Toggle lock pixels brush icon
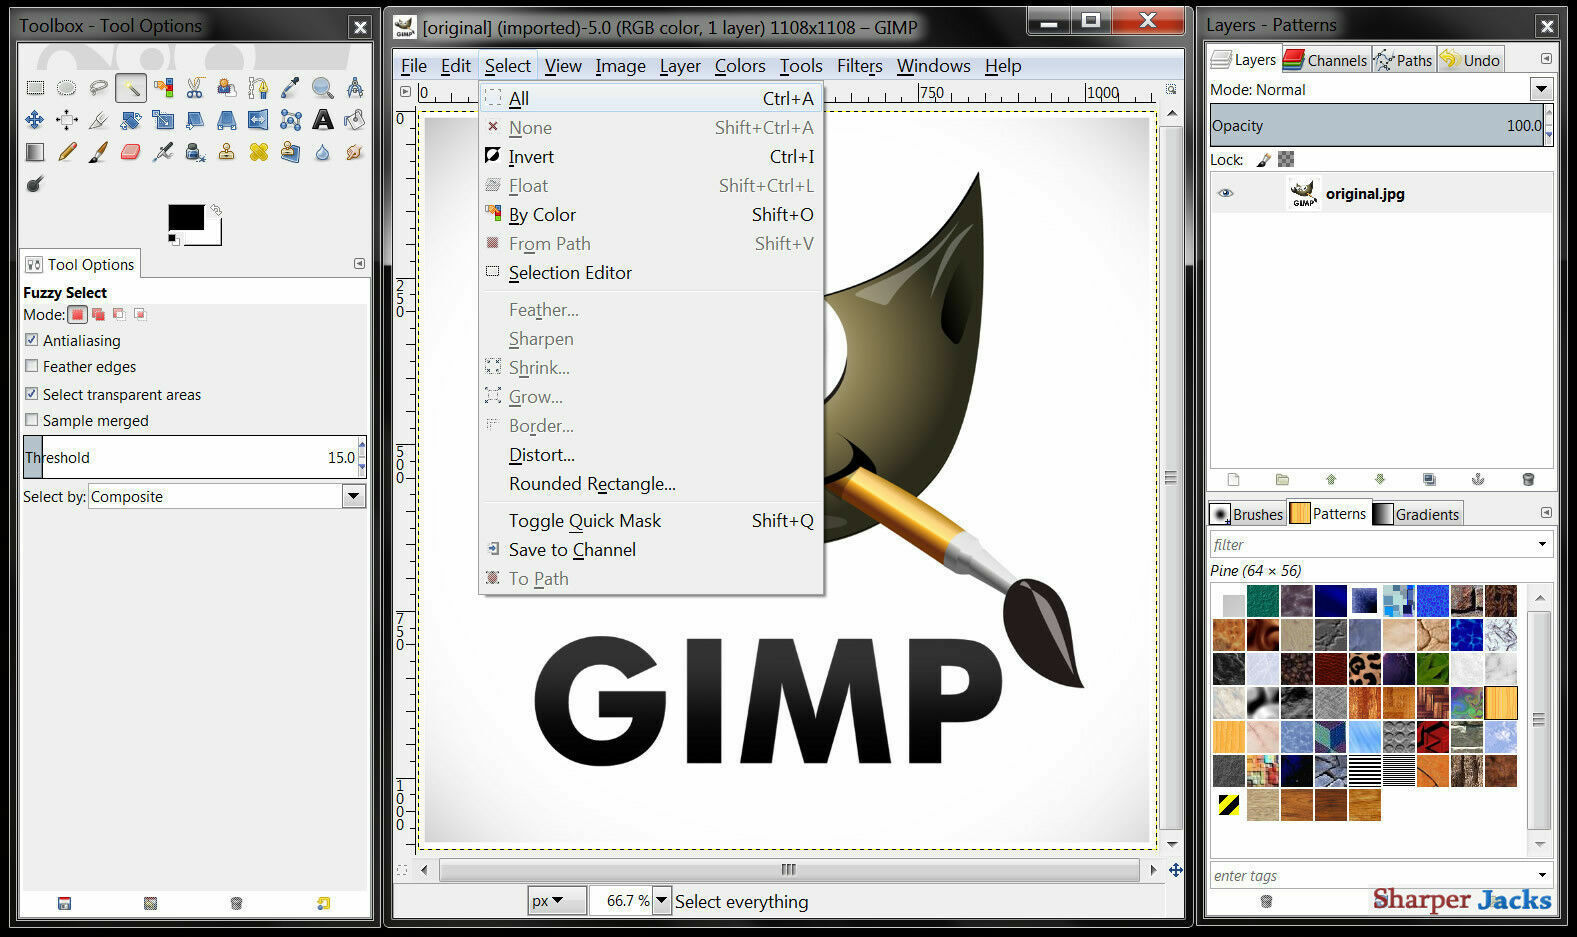This screenshot has height=937, width=1577. click(x=1264, y=159)
